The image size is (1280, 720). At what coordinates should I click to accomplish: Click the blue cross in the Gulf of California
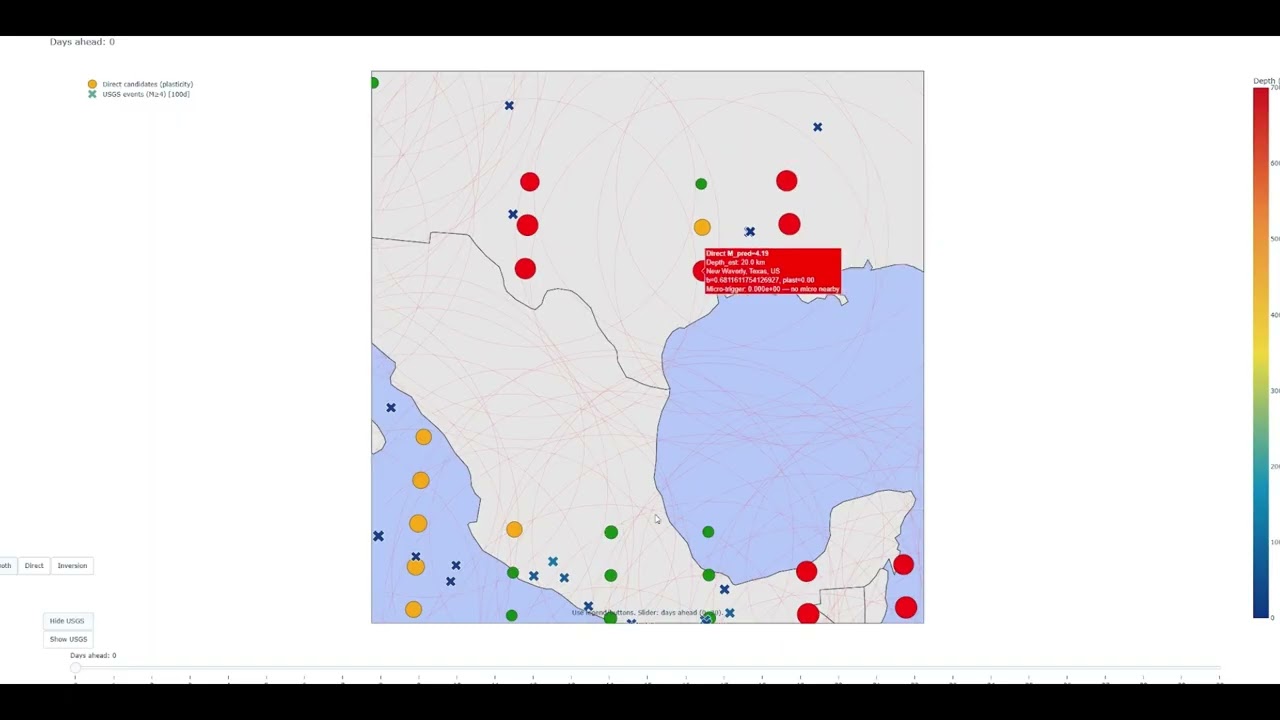[x=391, y=408]
